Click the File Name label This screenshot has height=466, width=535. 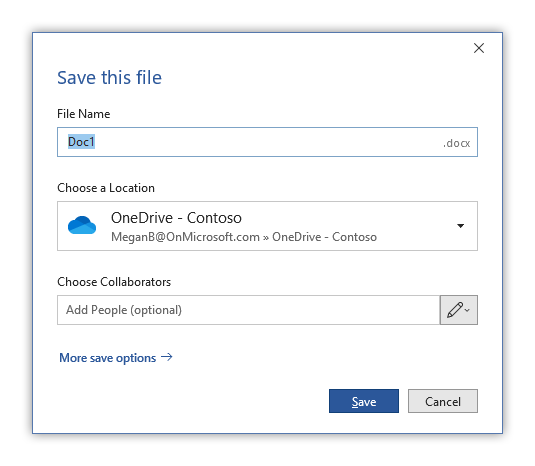point(84,114)
